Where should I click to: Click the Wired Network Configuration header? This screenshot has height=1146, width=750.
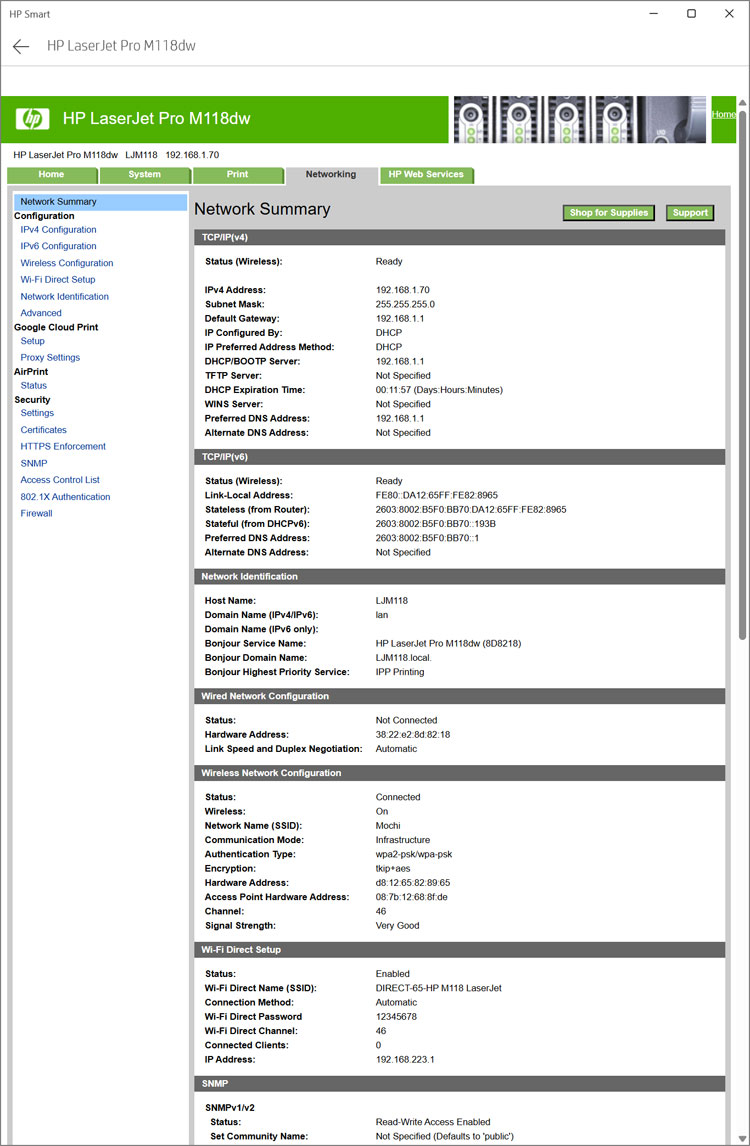(x=460, y=697)
